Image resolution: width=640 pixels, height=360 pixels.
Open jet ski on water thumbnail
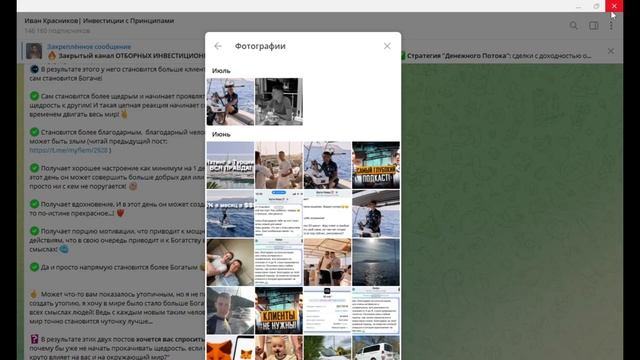tap(230, 213)
